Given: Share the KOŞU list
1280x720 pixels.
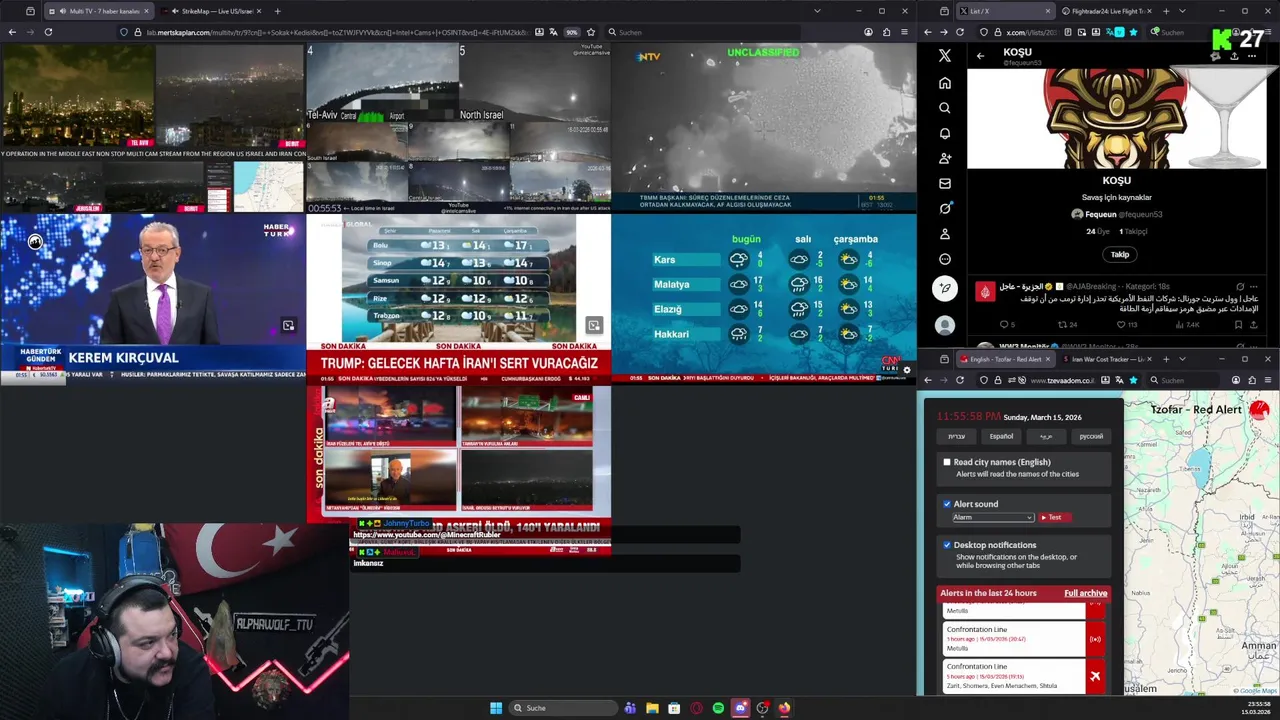Looking at the screenshot, I should 1234,56.
